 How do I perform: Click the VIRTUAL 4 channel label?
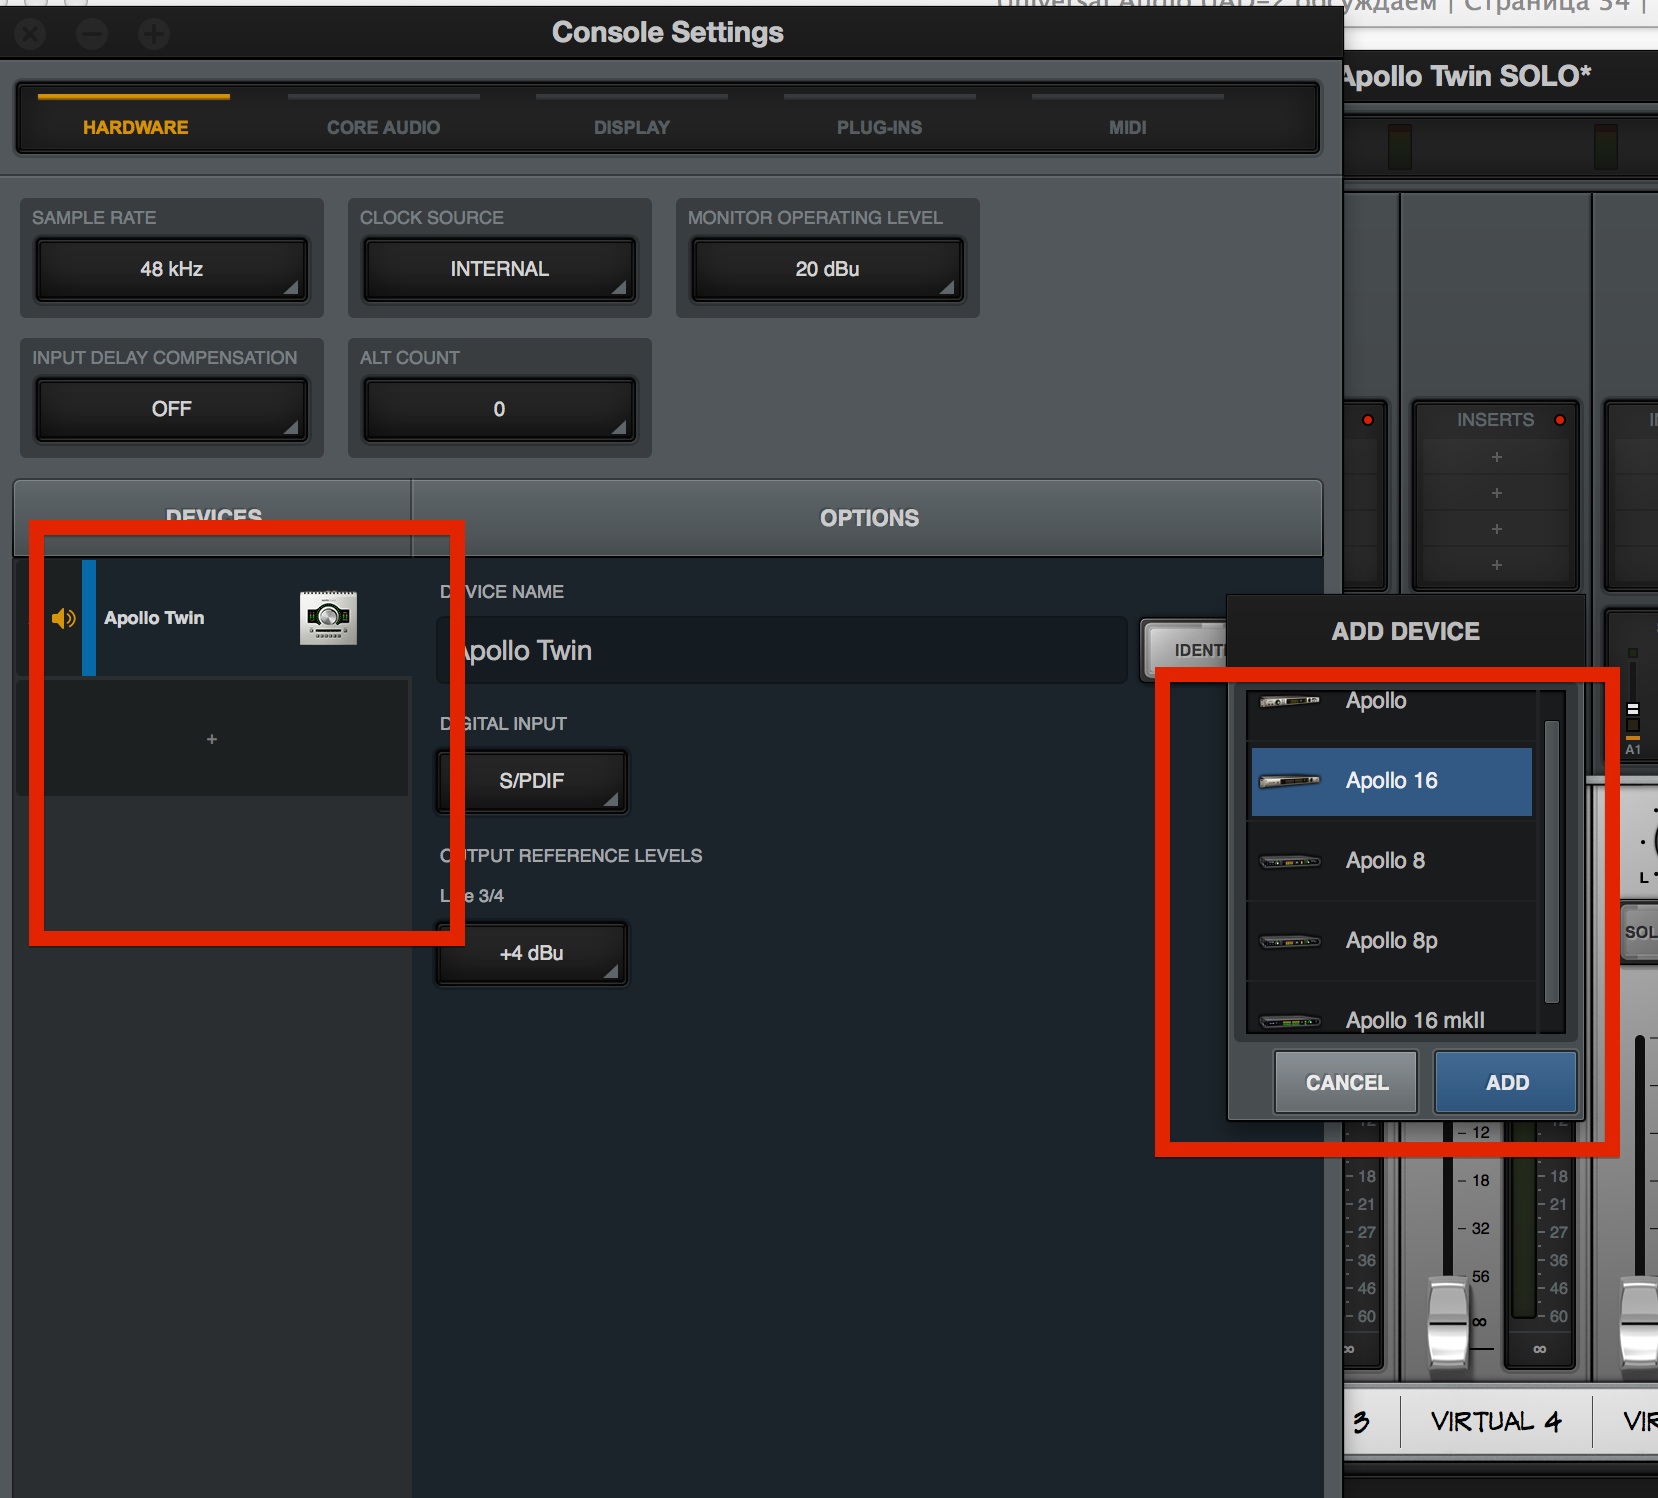[x=1495, y=1421]
